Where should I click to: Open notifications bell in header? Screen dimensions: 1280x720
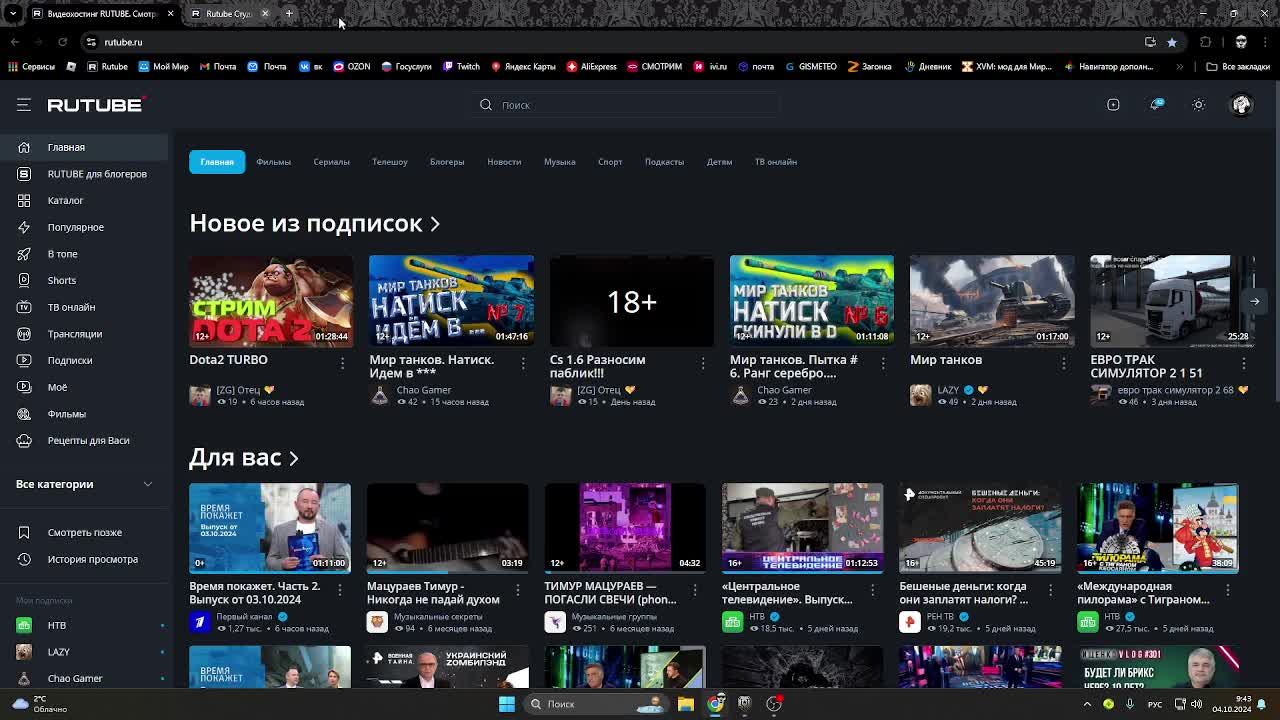[1156, 104]
